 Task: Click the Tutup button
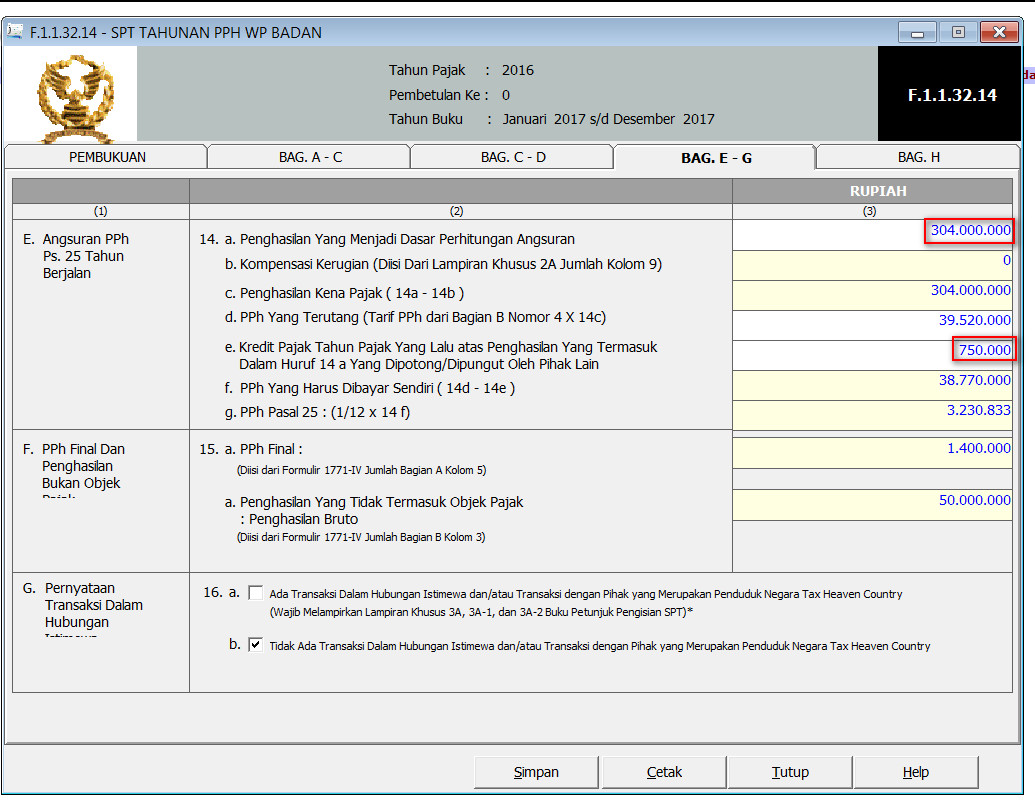point(790,772)
